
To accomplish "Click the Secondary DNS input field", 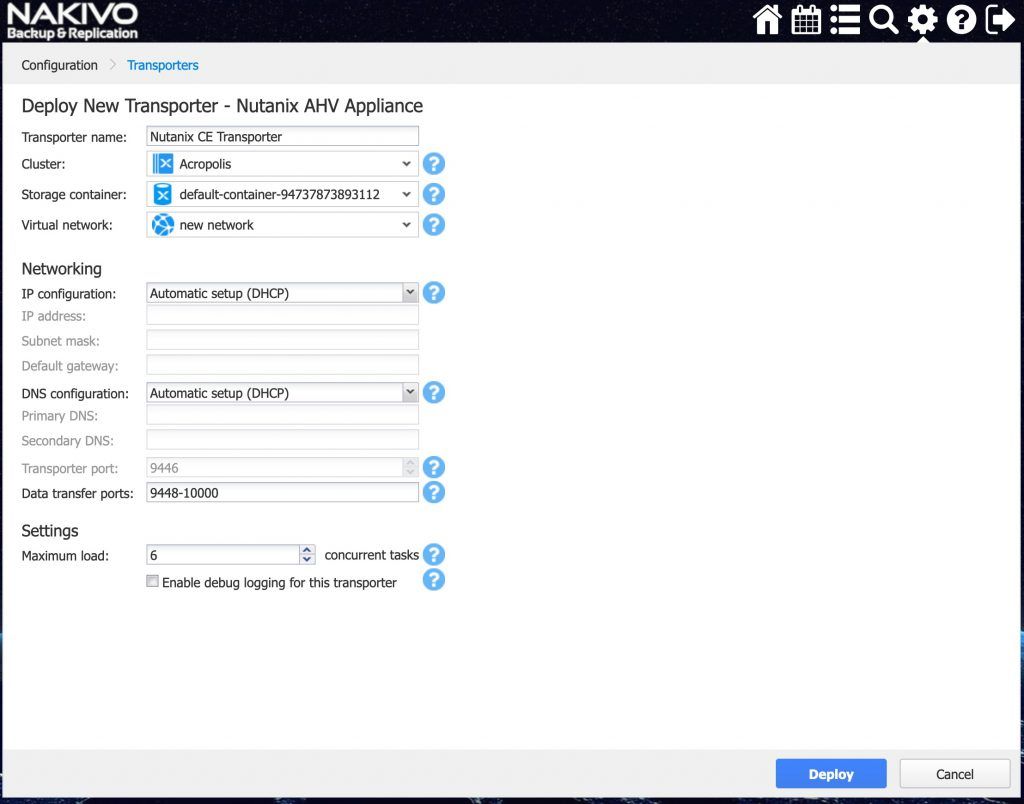I will 282,440.
